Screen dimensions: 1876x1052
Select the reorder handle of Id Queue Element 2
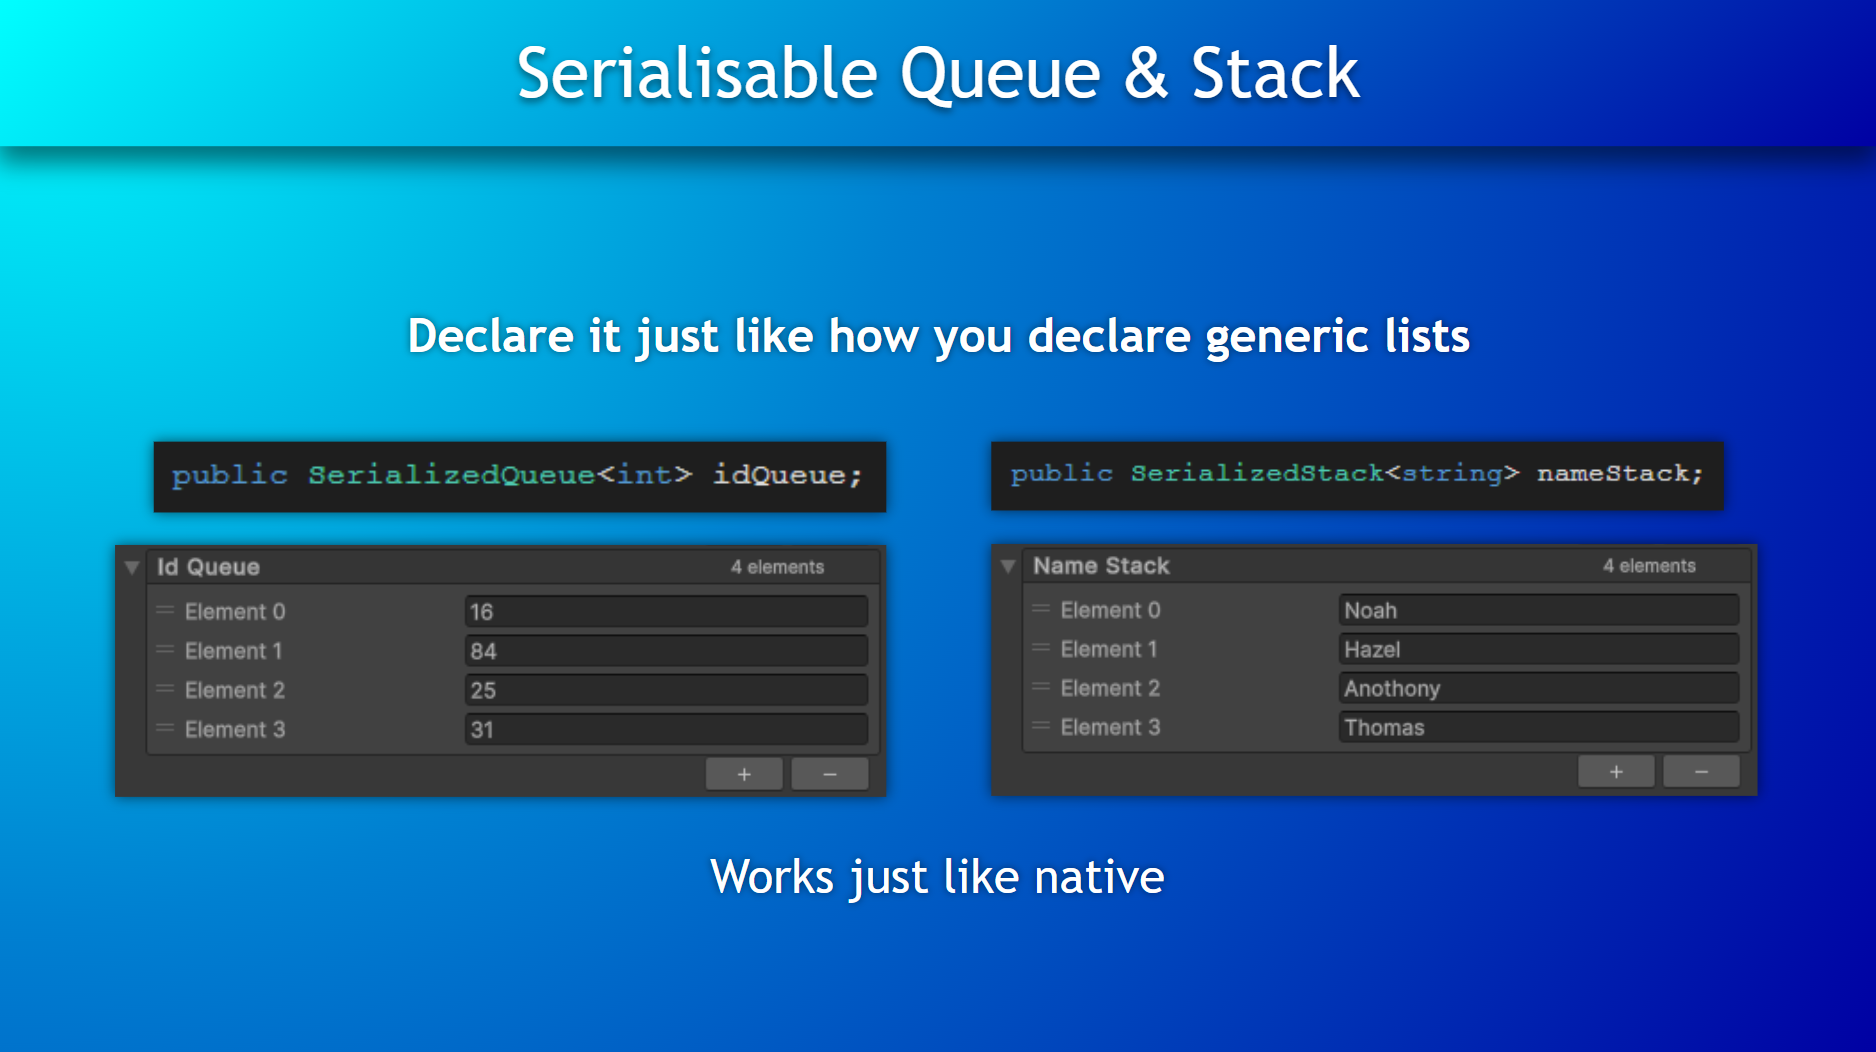tap(165, 689)
